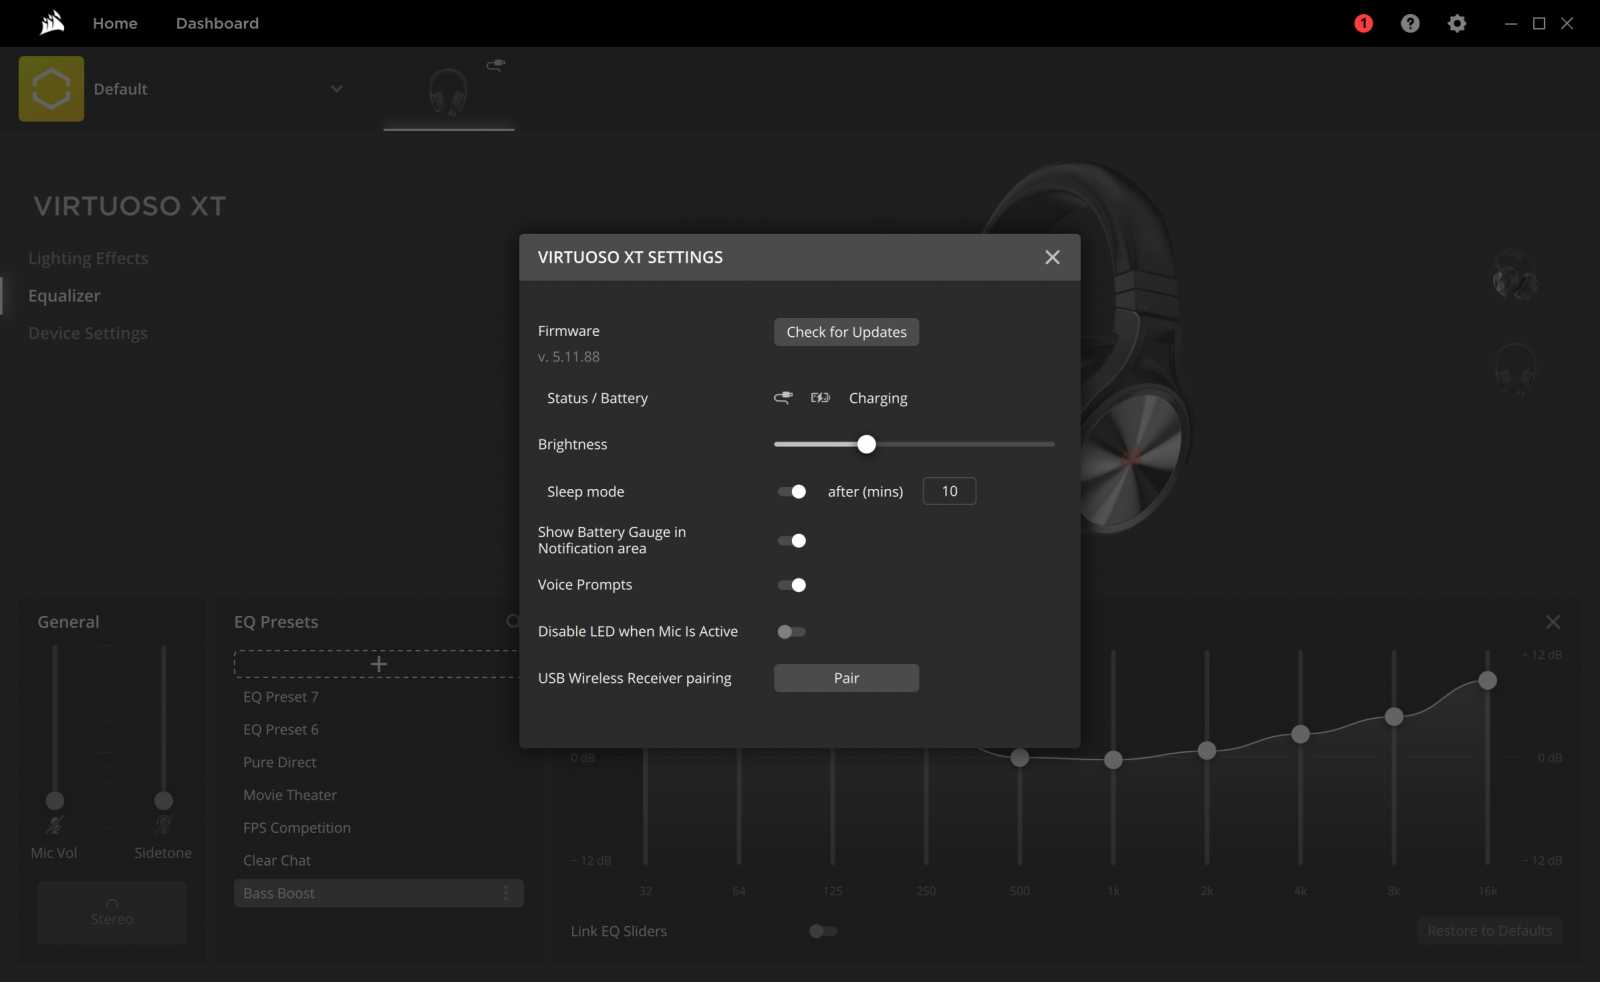Click Check for Updates button
Image resolution: width=1600 pixels, height=982 pixels.
pos(846,332)
